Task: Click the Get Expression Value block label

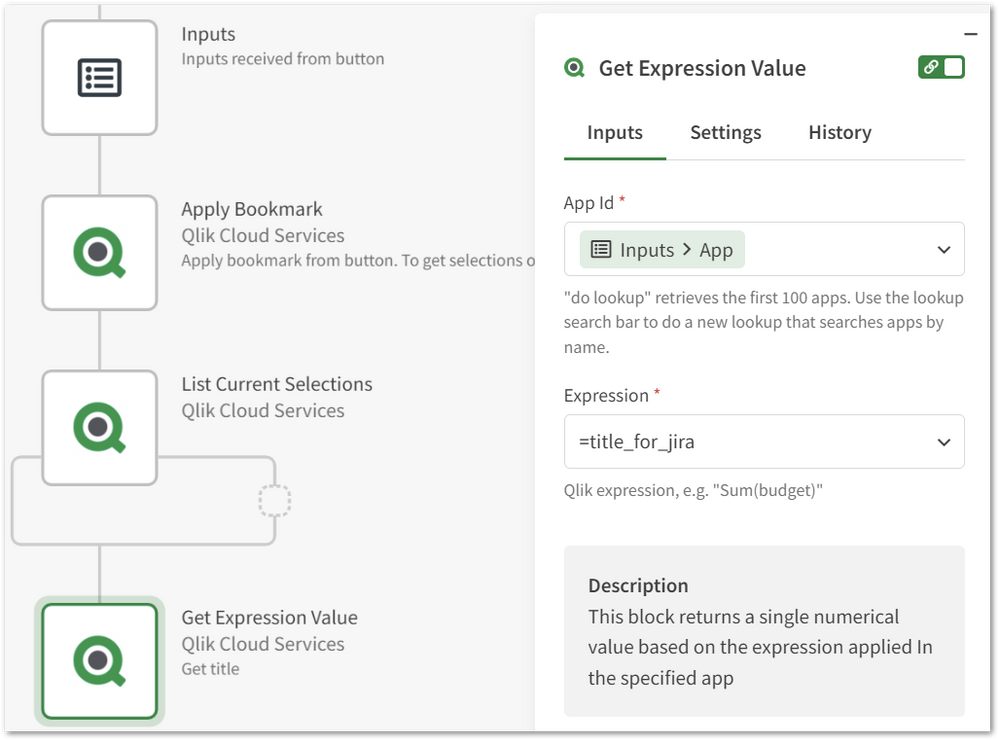Action: (x=269, y=618)
